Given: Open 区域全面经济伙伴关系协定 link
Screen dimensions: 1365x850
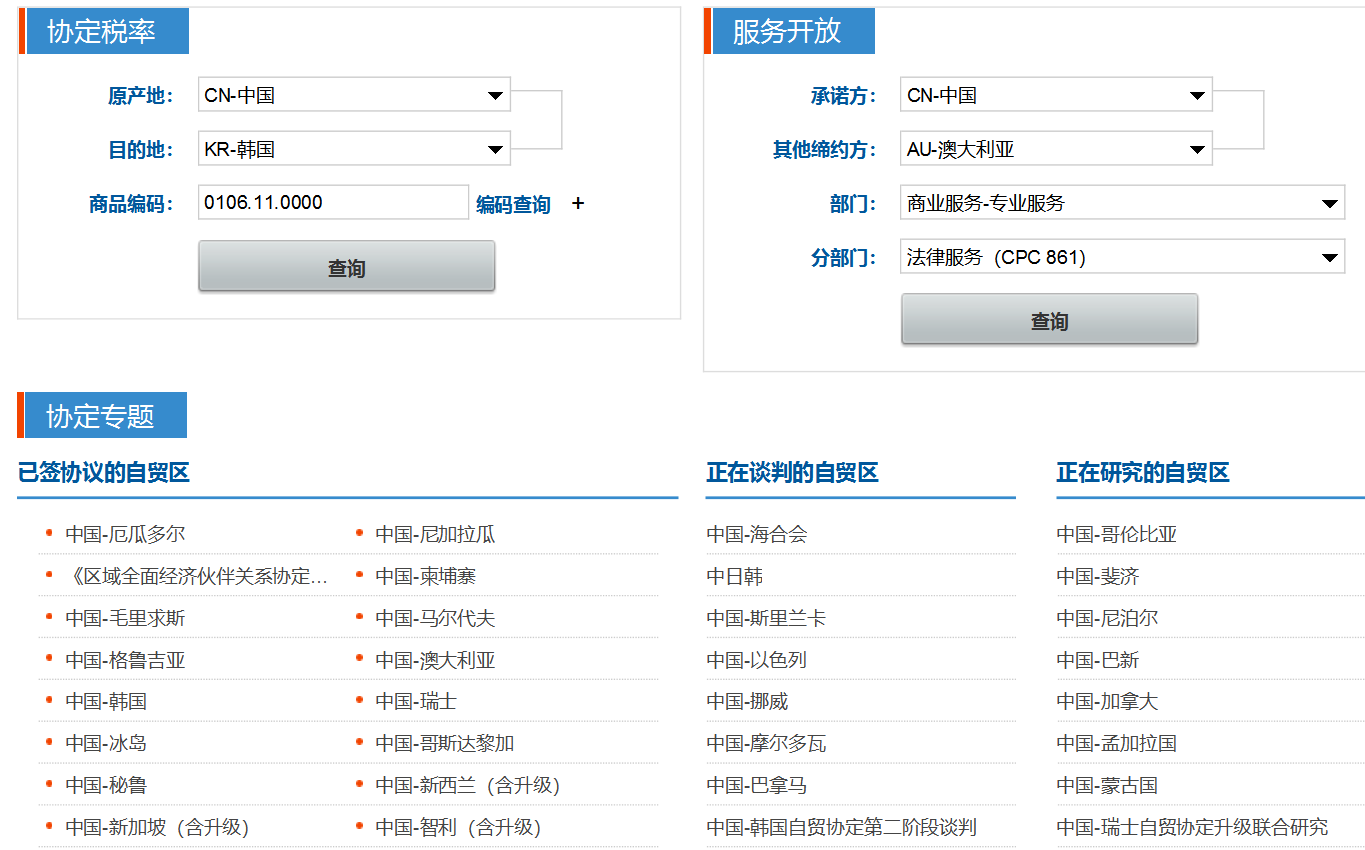Looking at the screenshot, I should coord(196,577).
